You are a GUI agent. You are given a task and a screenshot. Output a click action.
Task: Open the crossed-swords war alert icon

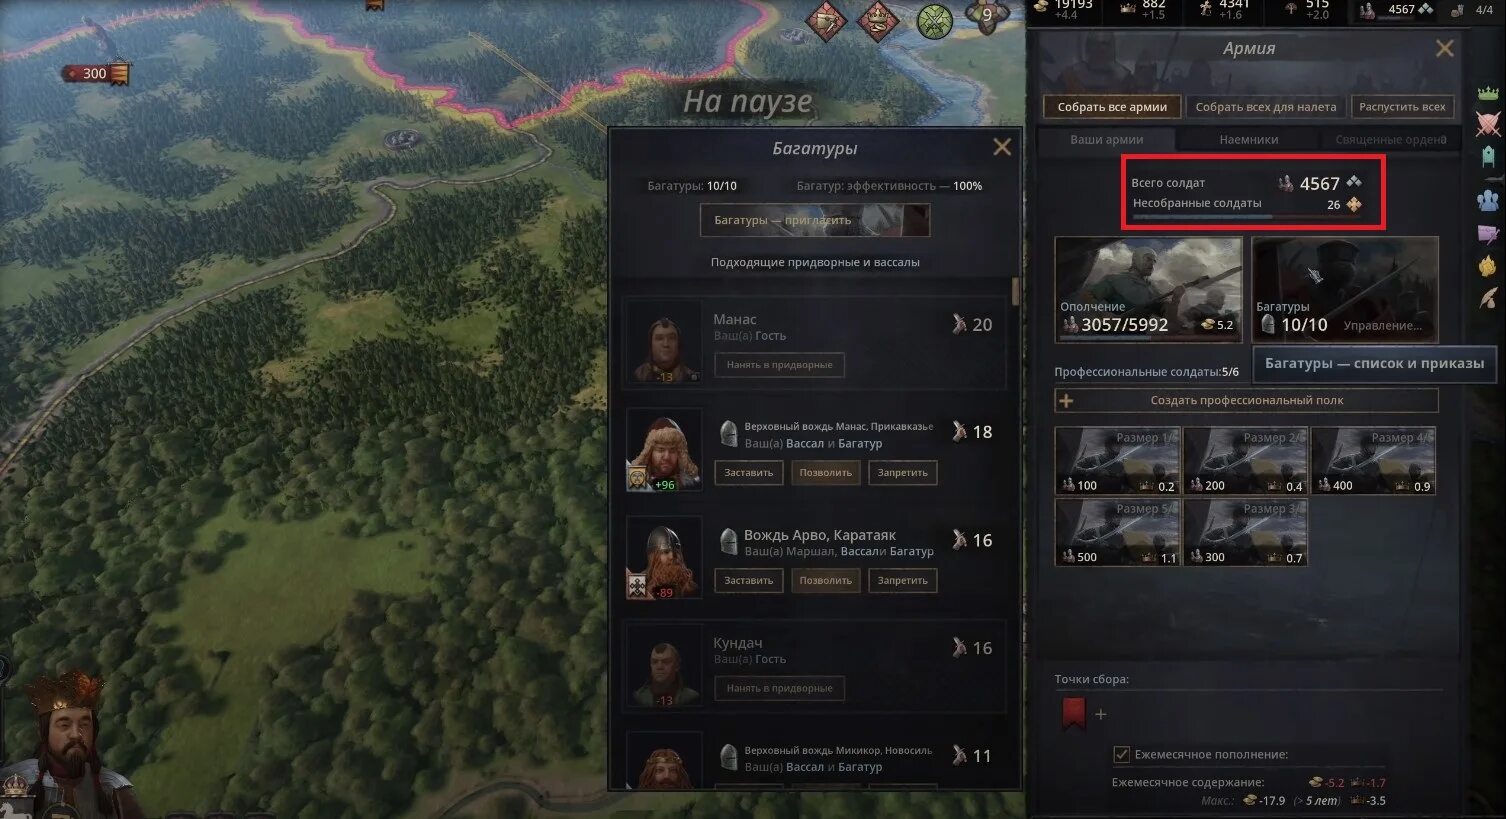pyautogui.click(x=934, y=19)
